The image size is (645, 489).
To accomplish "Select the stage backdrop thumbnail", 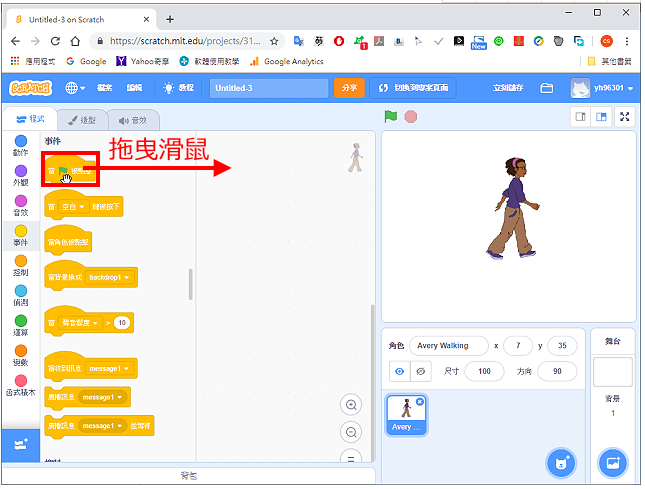I will point(613,372).
